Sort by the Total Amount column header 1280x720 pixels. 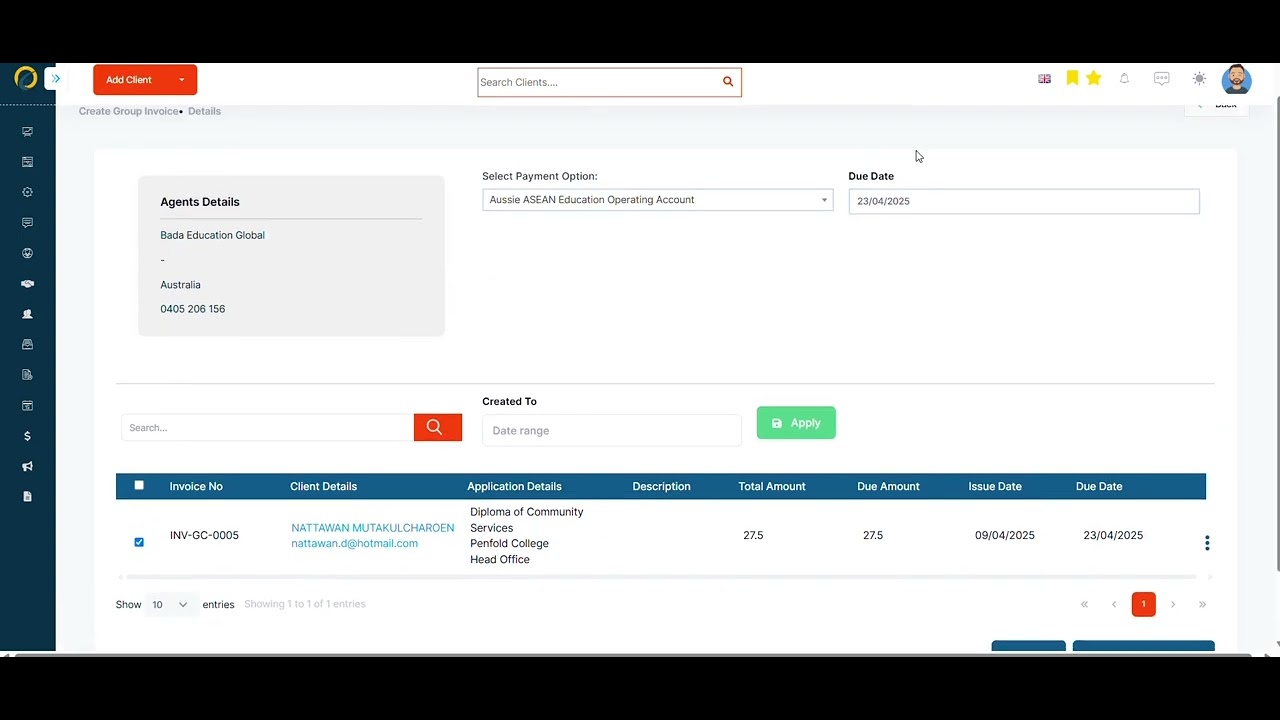pyautogui.click(x=772, y=486)
